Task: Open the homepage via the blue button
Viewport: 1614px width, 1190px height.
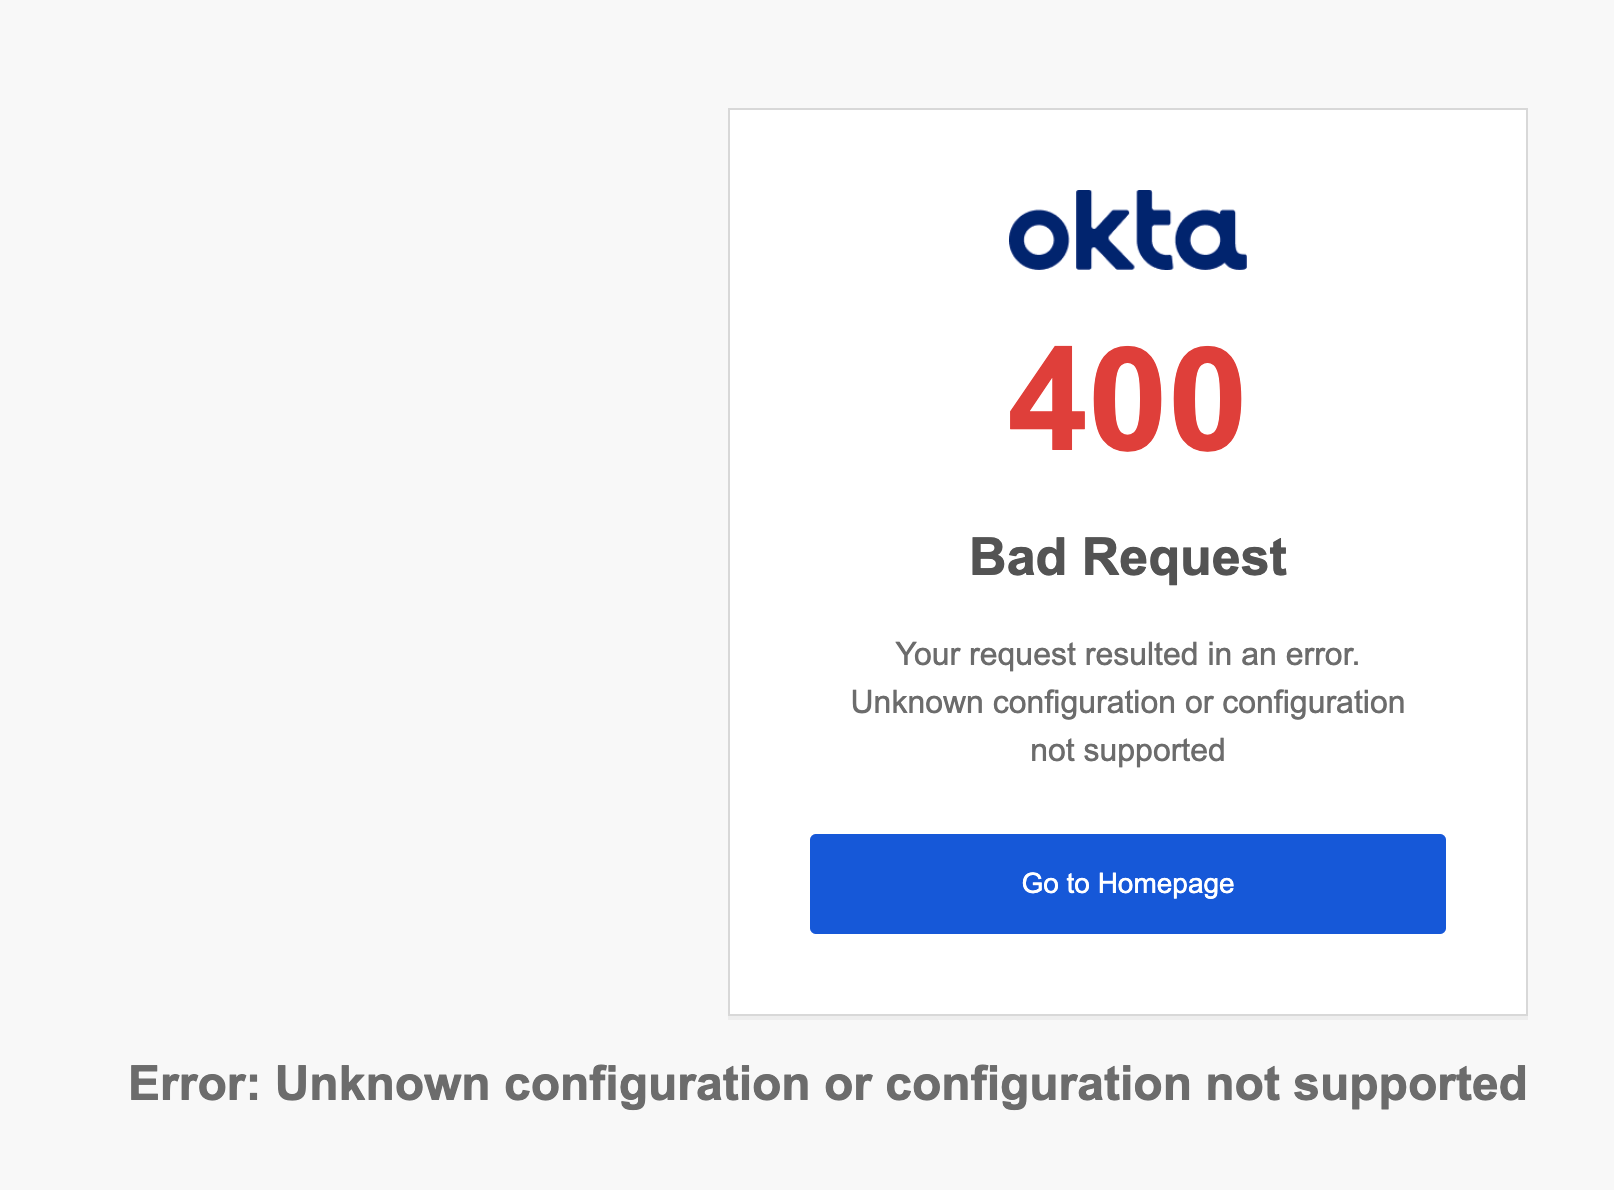Action: (1126, 884)
